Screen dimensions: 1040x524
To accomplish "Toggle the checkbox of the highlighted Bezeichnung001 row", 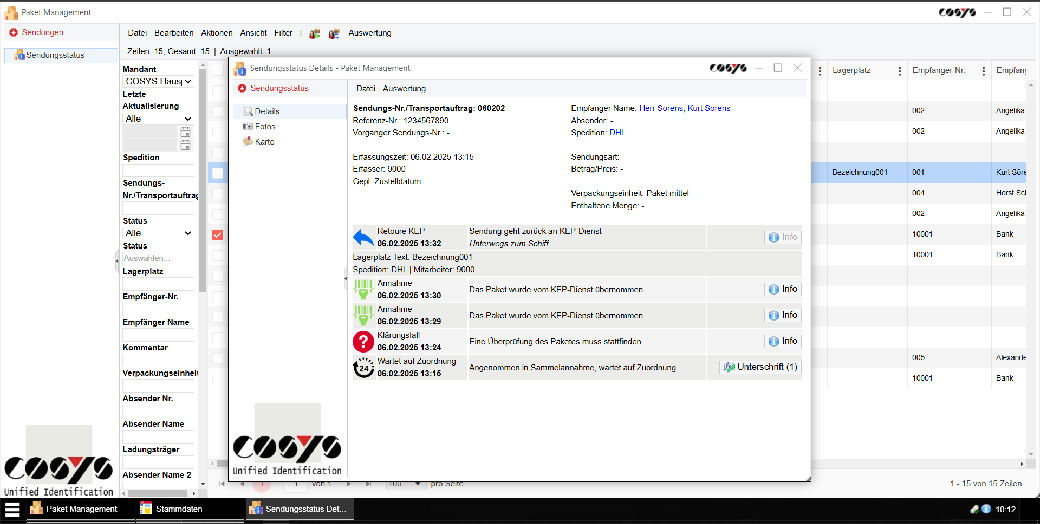I will 218,173.
